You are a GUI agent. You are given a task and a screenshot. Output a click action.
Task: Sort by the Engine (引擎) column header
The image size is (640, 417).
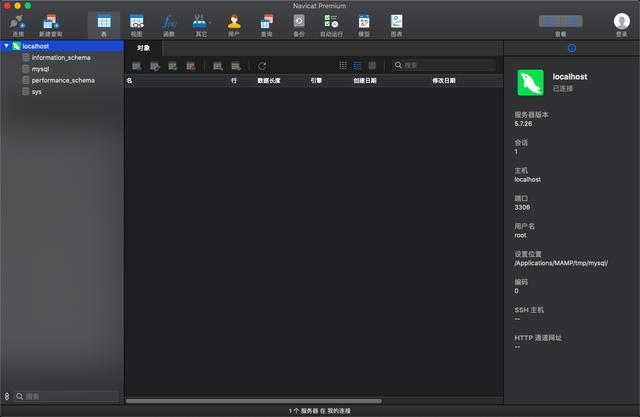pos(316,81)
